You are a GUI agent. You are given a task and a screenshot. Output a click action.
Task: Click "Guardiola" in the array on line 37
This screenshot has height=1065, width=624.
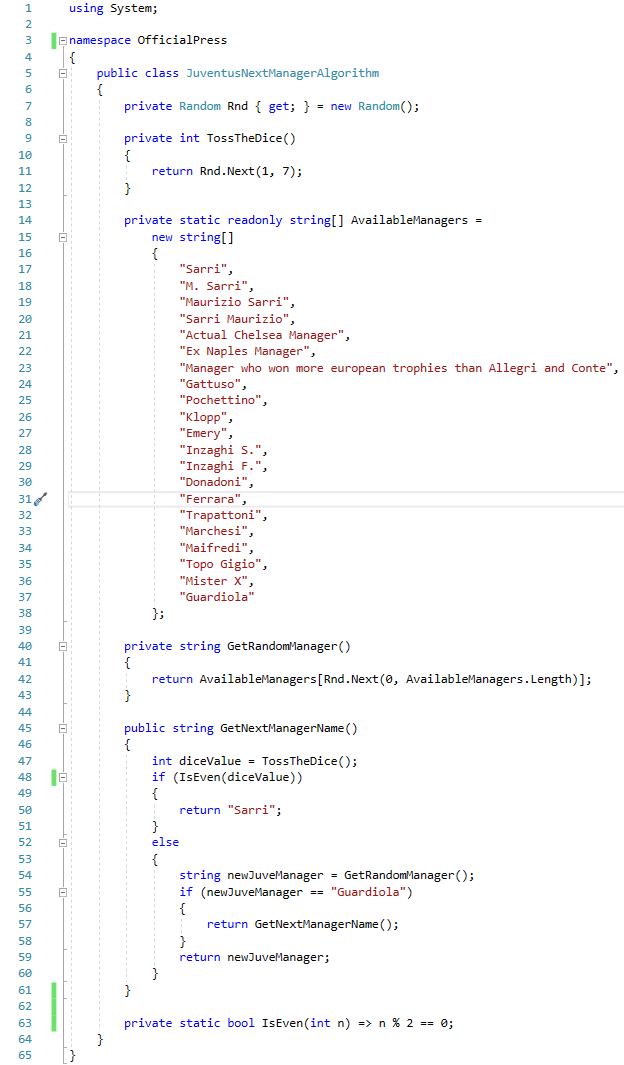217,597
